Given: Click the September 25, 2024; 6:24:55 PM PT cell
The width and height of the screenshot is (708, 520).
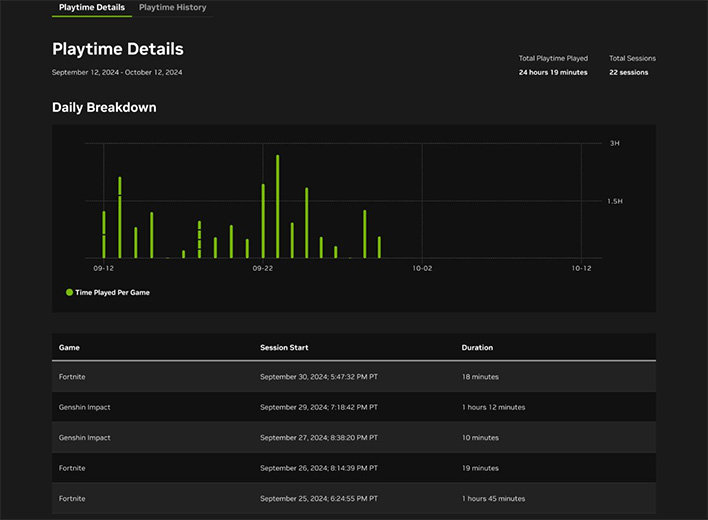Looking at the screenshot, I should click(319, 499).
